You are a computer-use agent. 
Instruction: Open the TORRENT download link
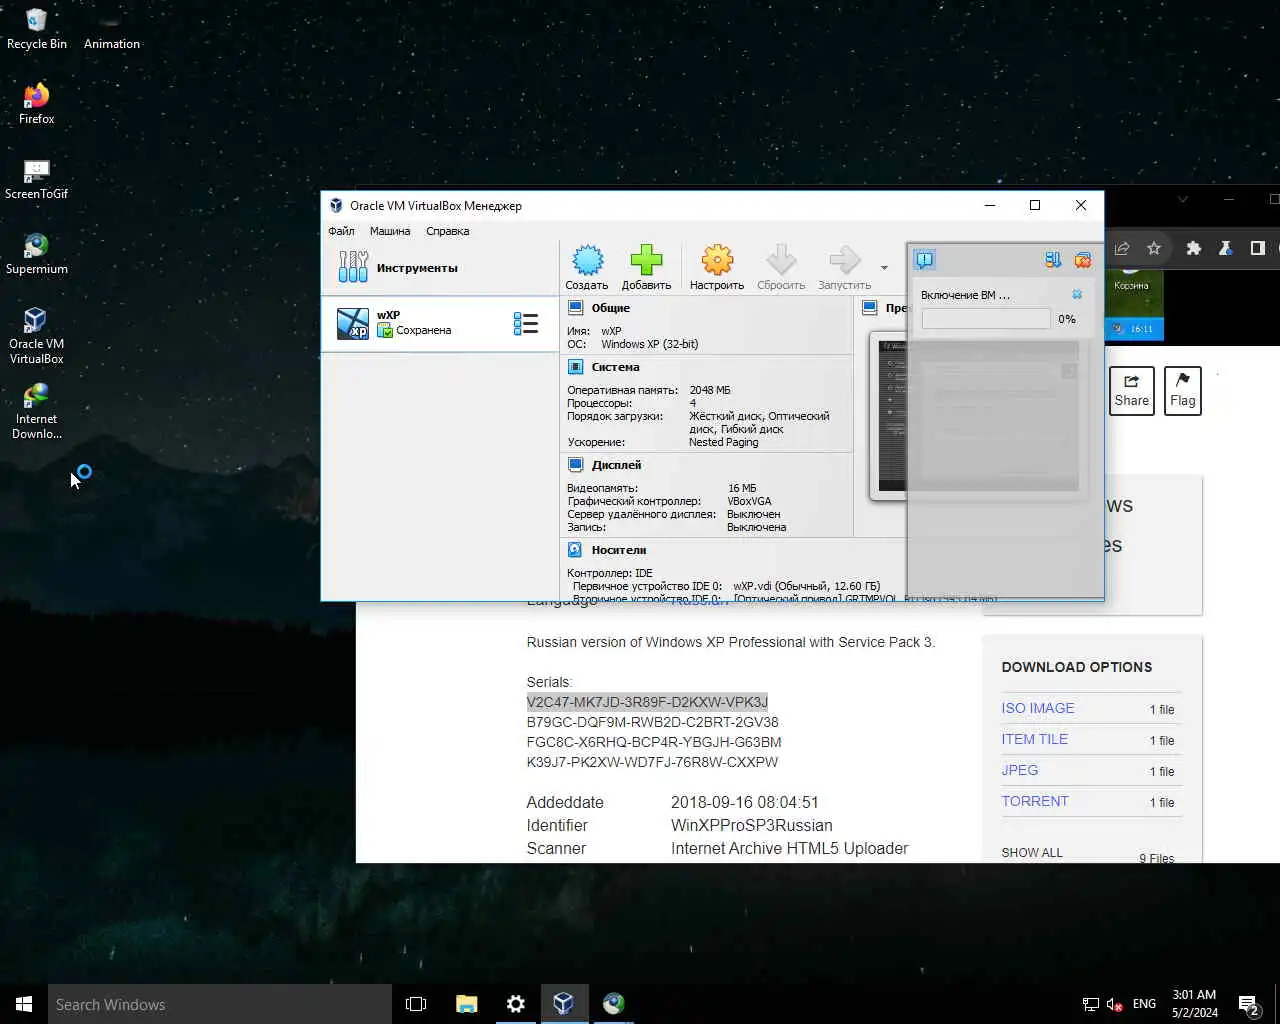point(1035,801)
